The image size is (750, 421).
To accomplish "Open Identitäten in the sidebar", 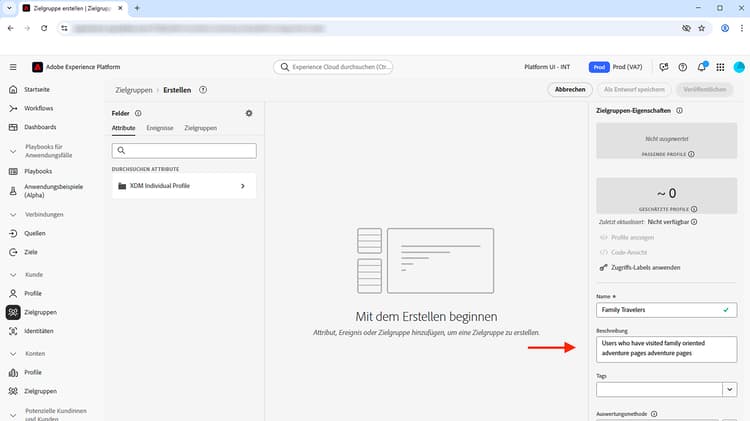I will point(38,331).
